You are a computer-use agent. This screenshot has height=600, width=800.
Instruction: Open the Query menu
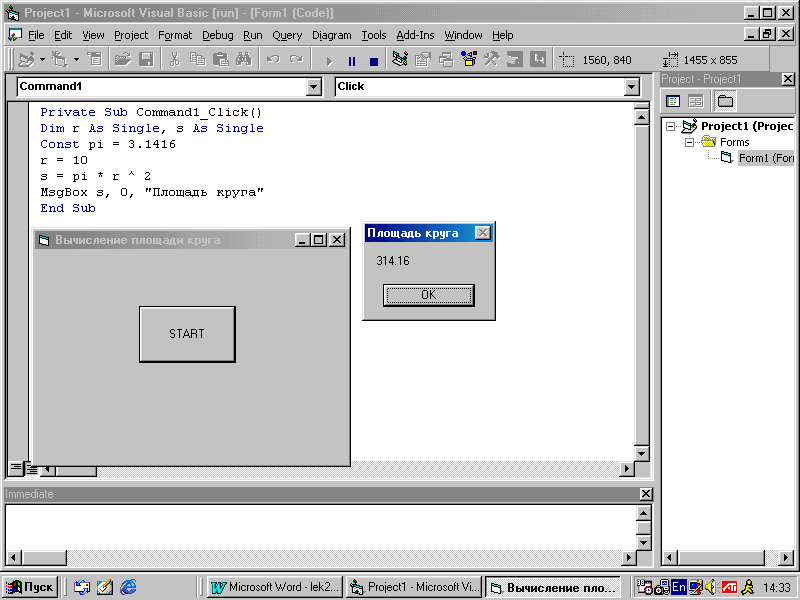click(287, 35)
